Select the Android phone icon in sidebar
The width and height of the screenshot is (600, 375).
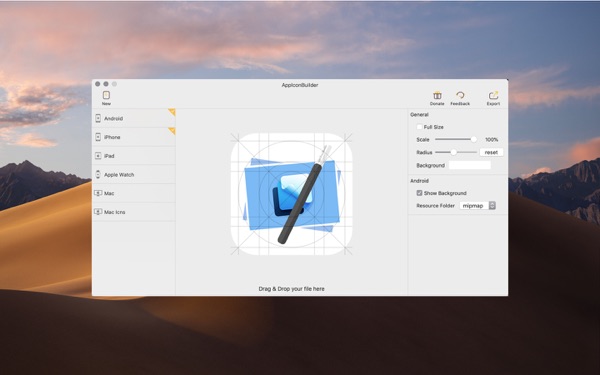click(x=98, y=118)
